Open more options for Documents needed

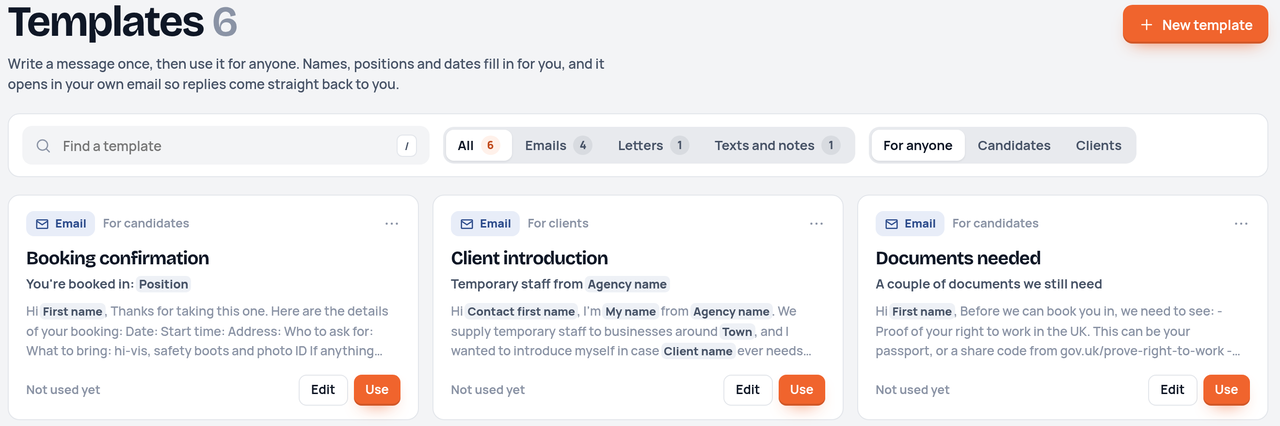tap(1241, 224)
